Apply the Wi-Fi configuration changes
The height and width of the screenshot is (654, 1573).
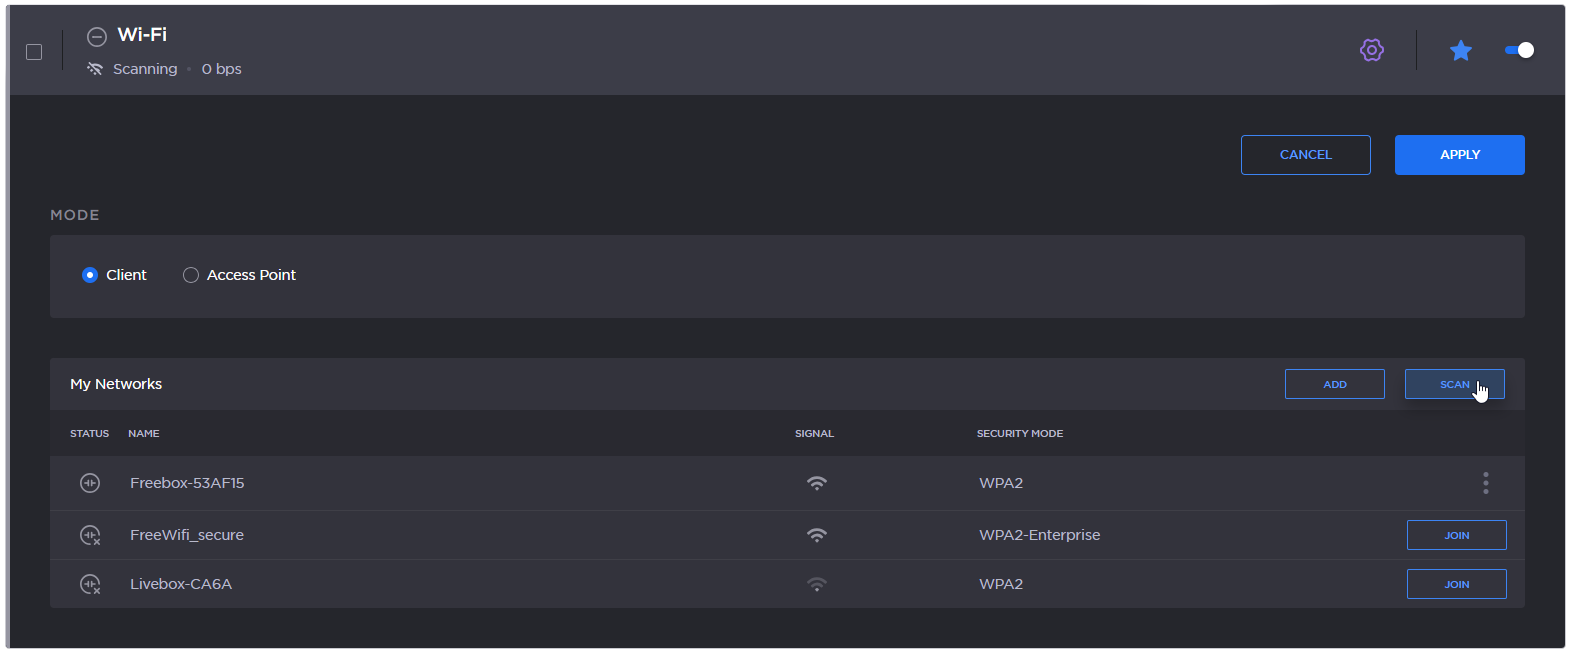1459,155
